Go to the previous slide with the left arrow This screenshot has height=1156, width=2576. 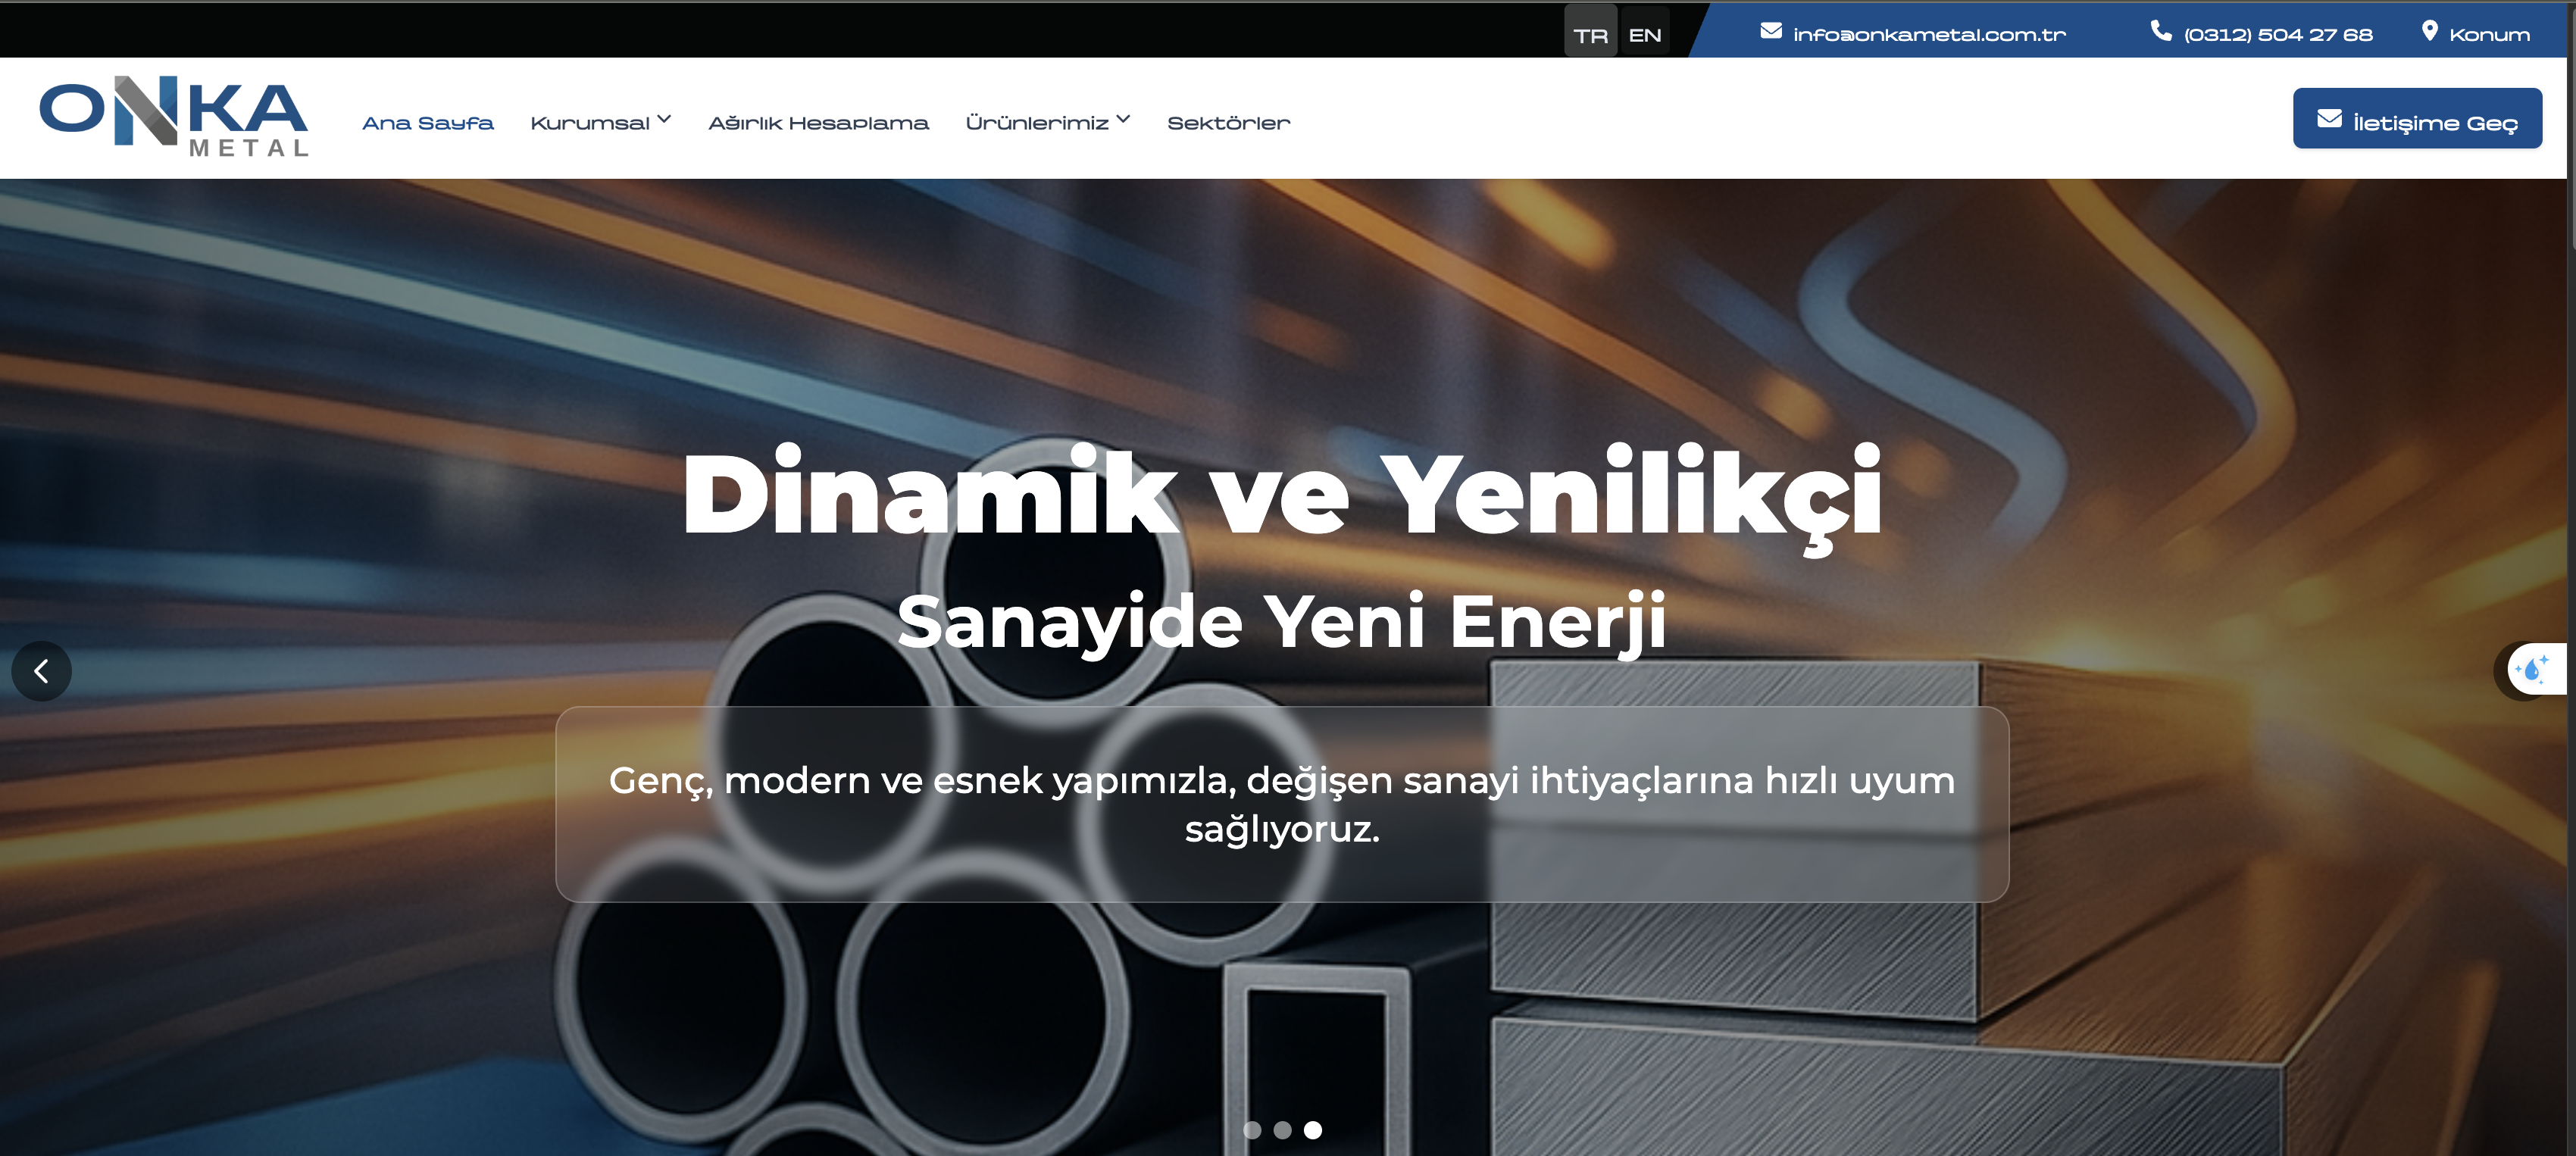click(x=42, y=671)
